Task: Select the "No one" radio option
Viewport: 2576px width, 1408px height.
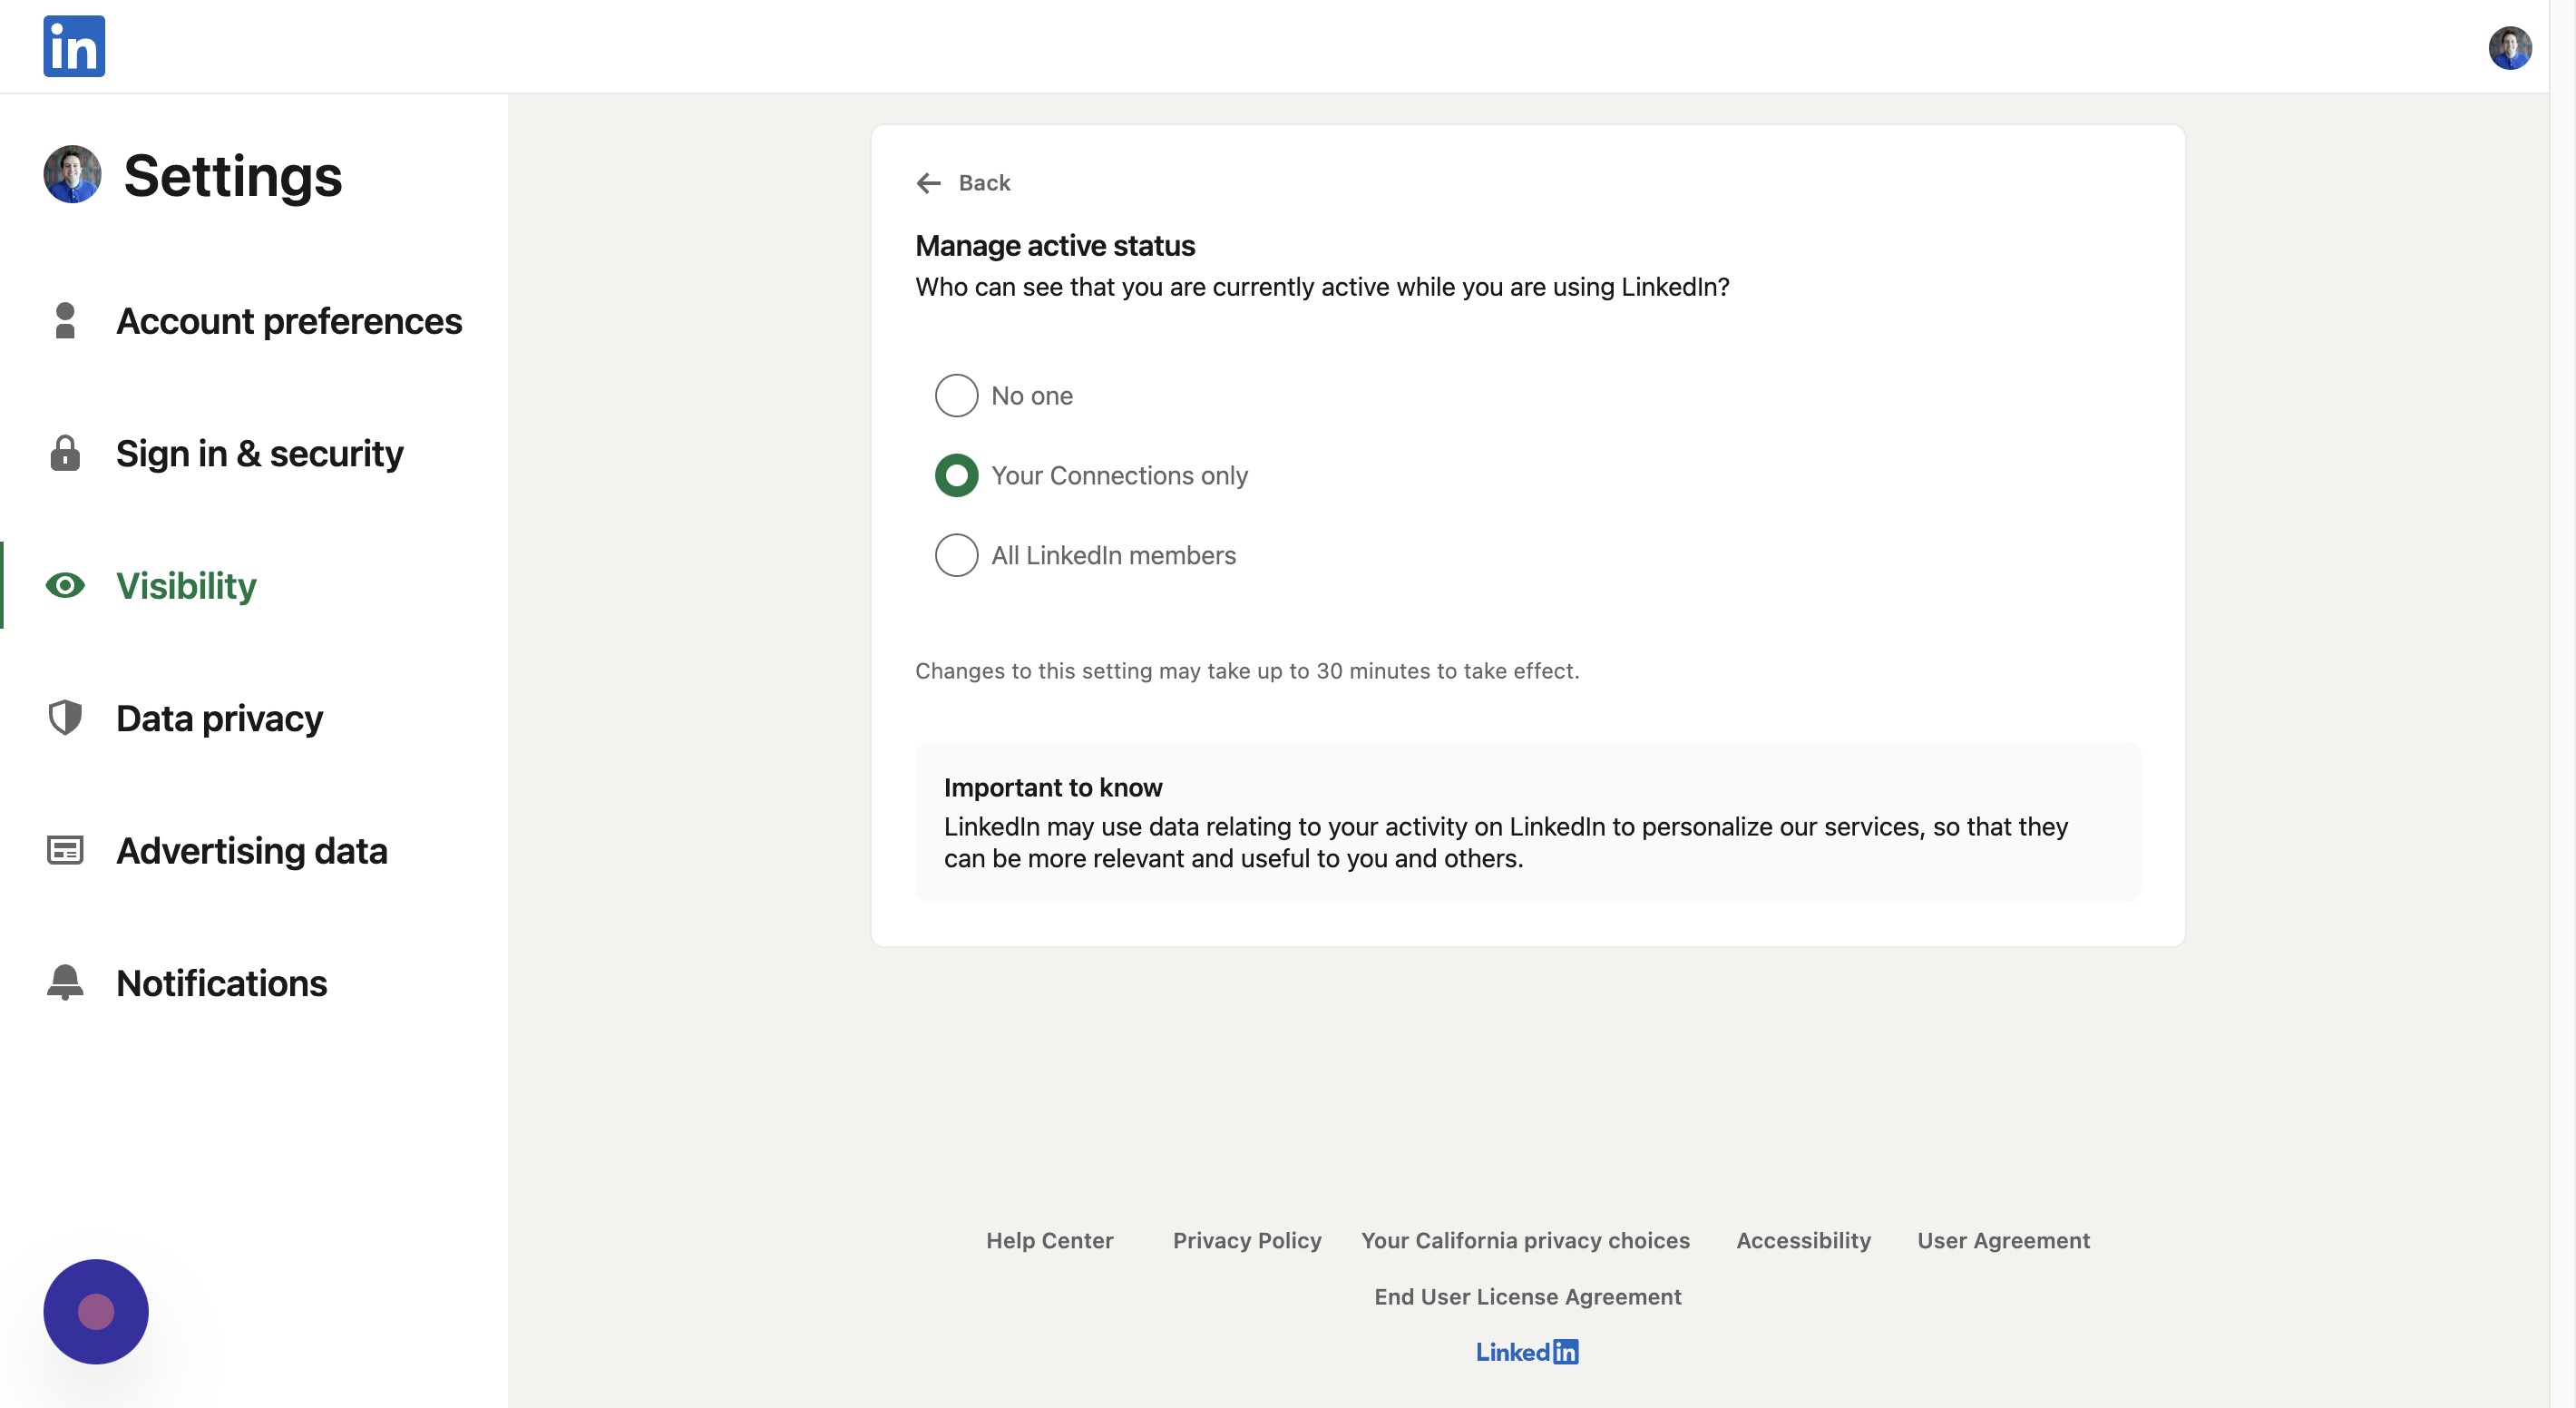Action: 956,396
